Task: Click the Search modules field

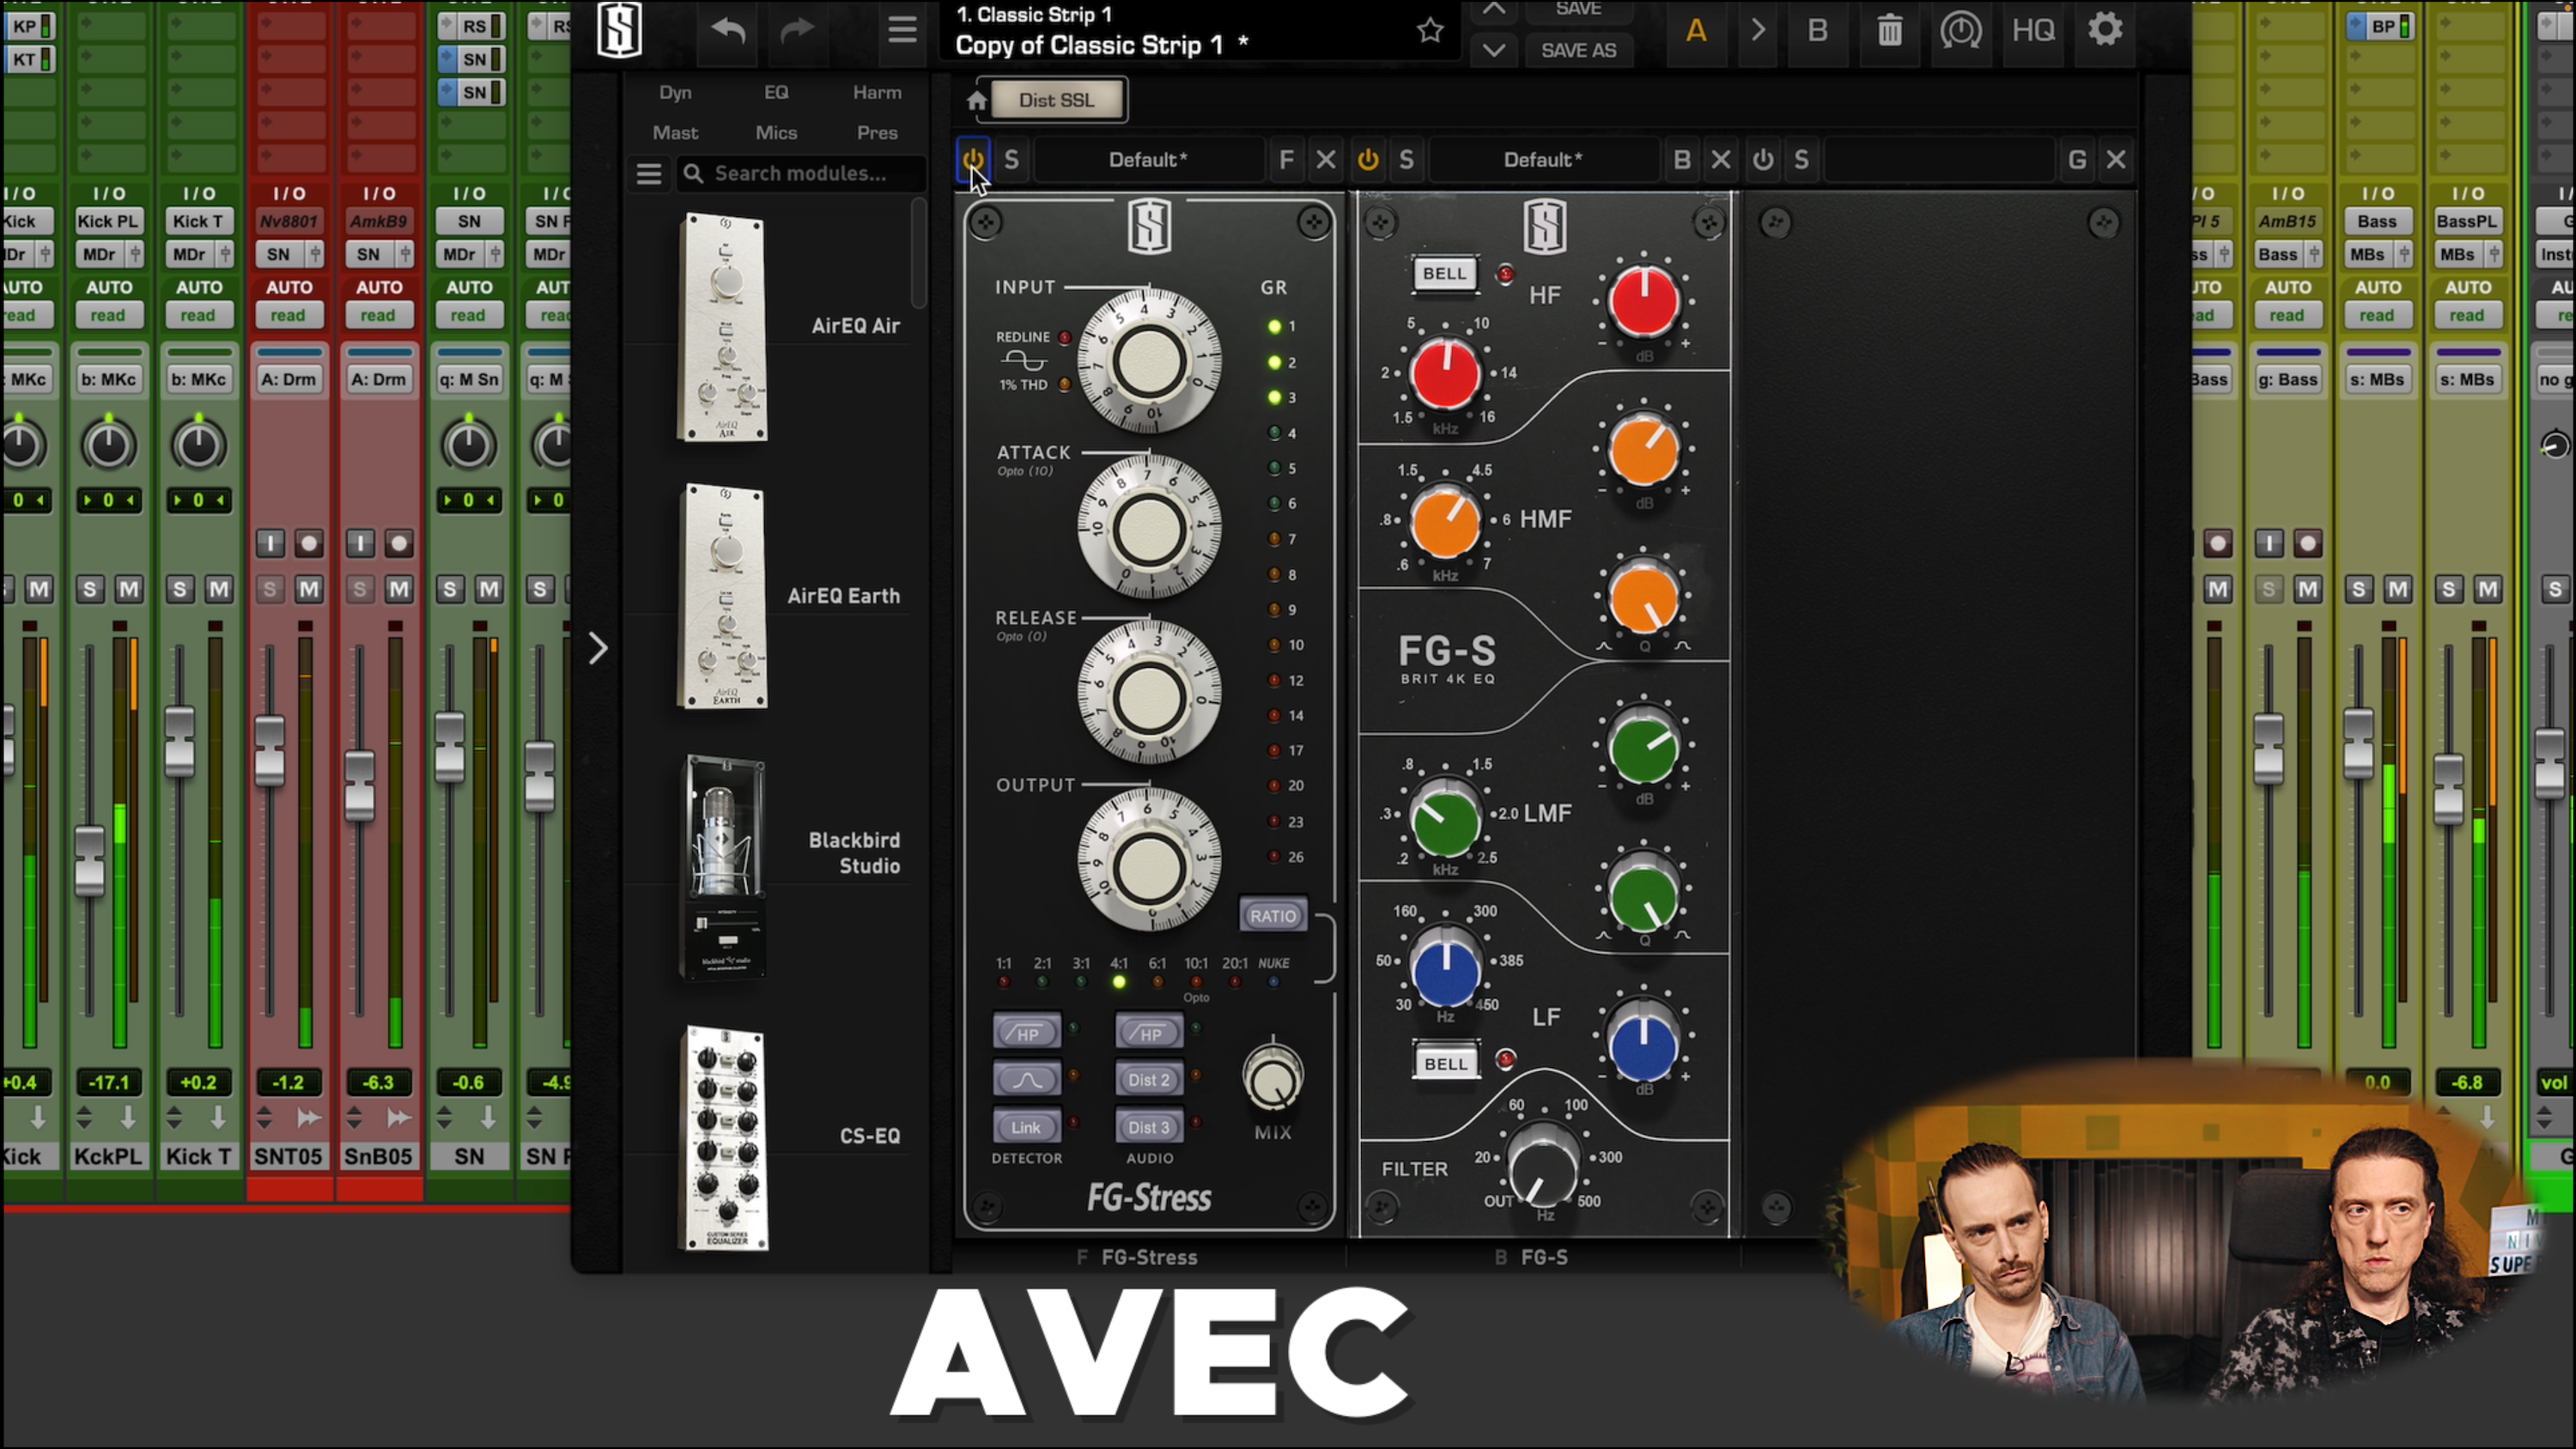Action: coord(800,174)
